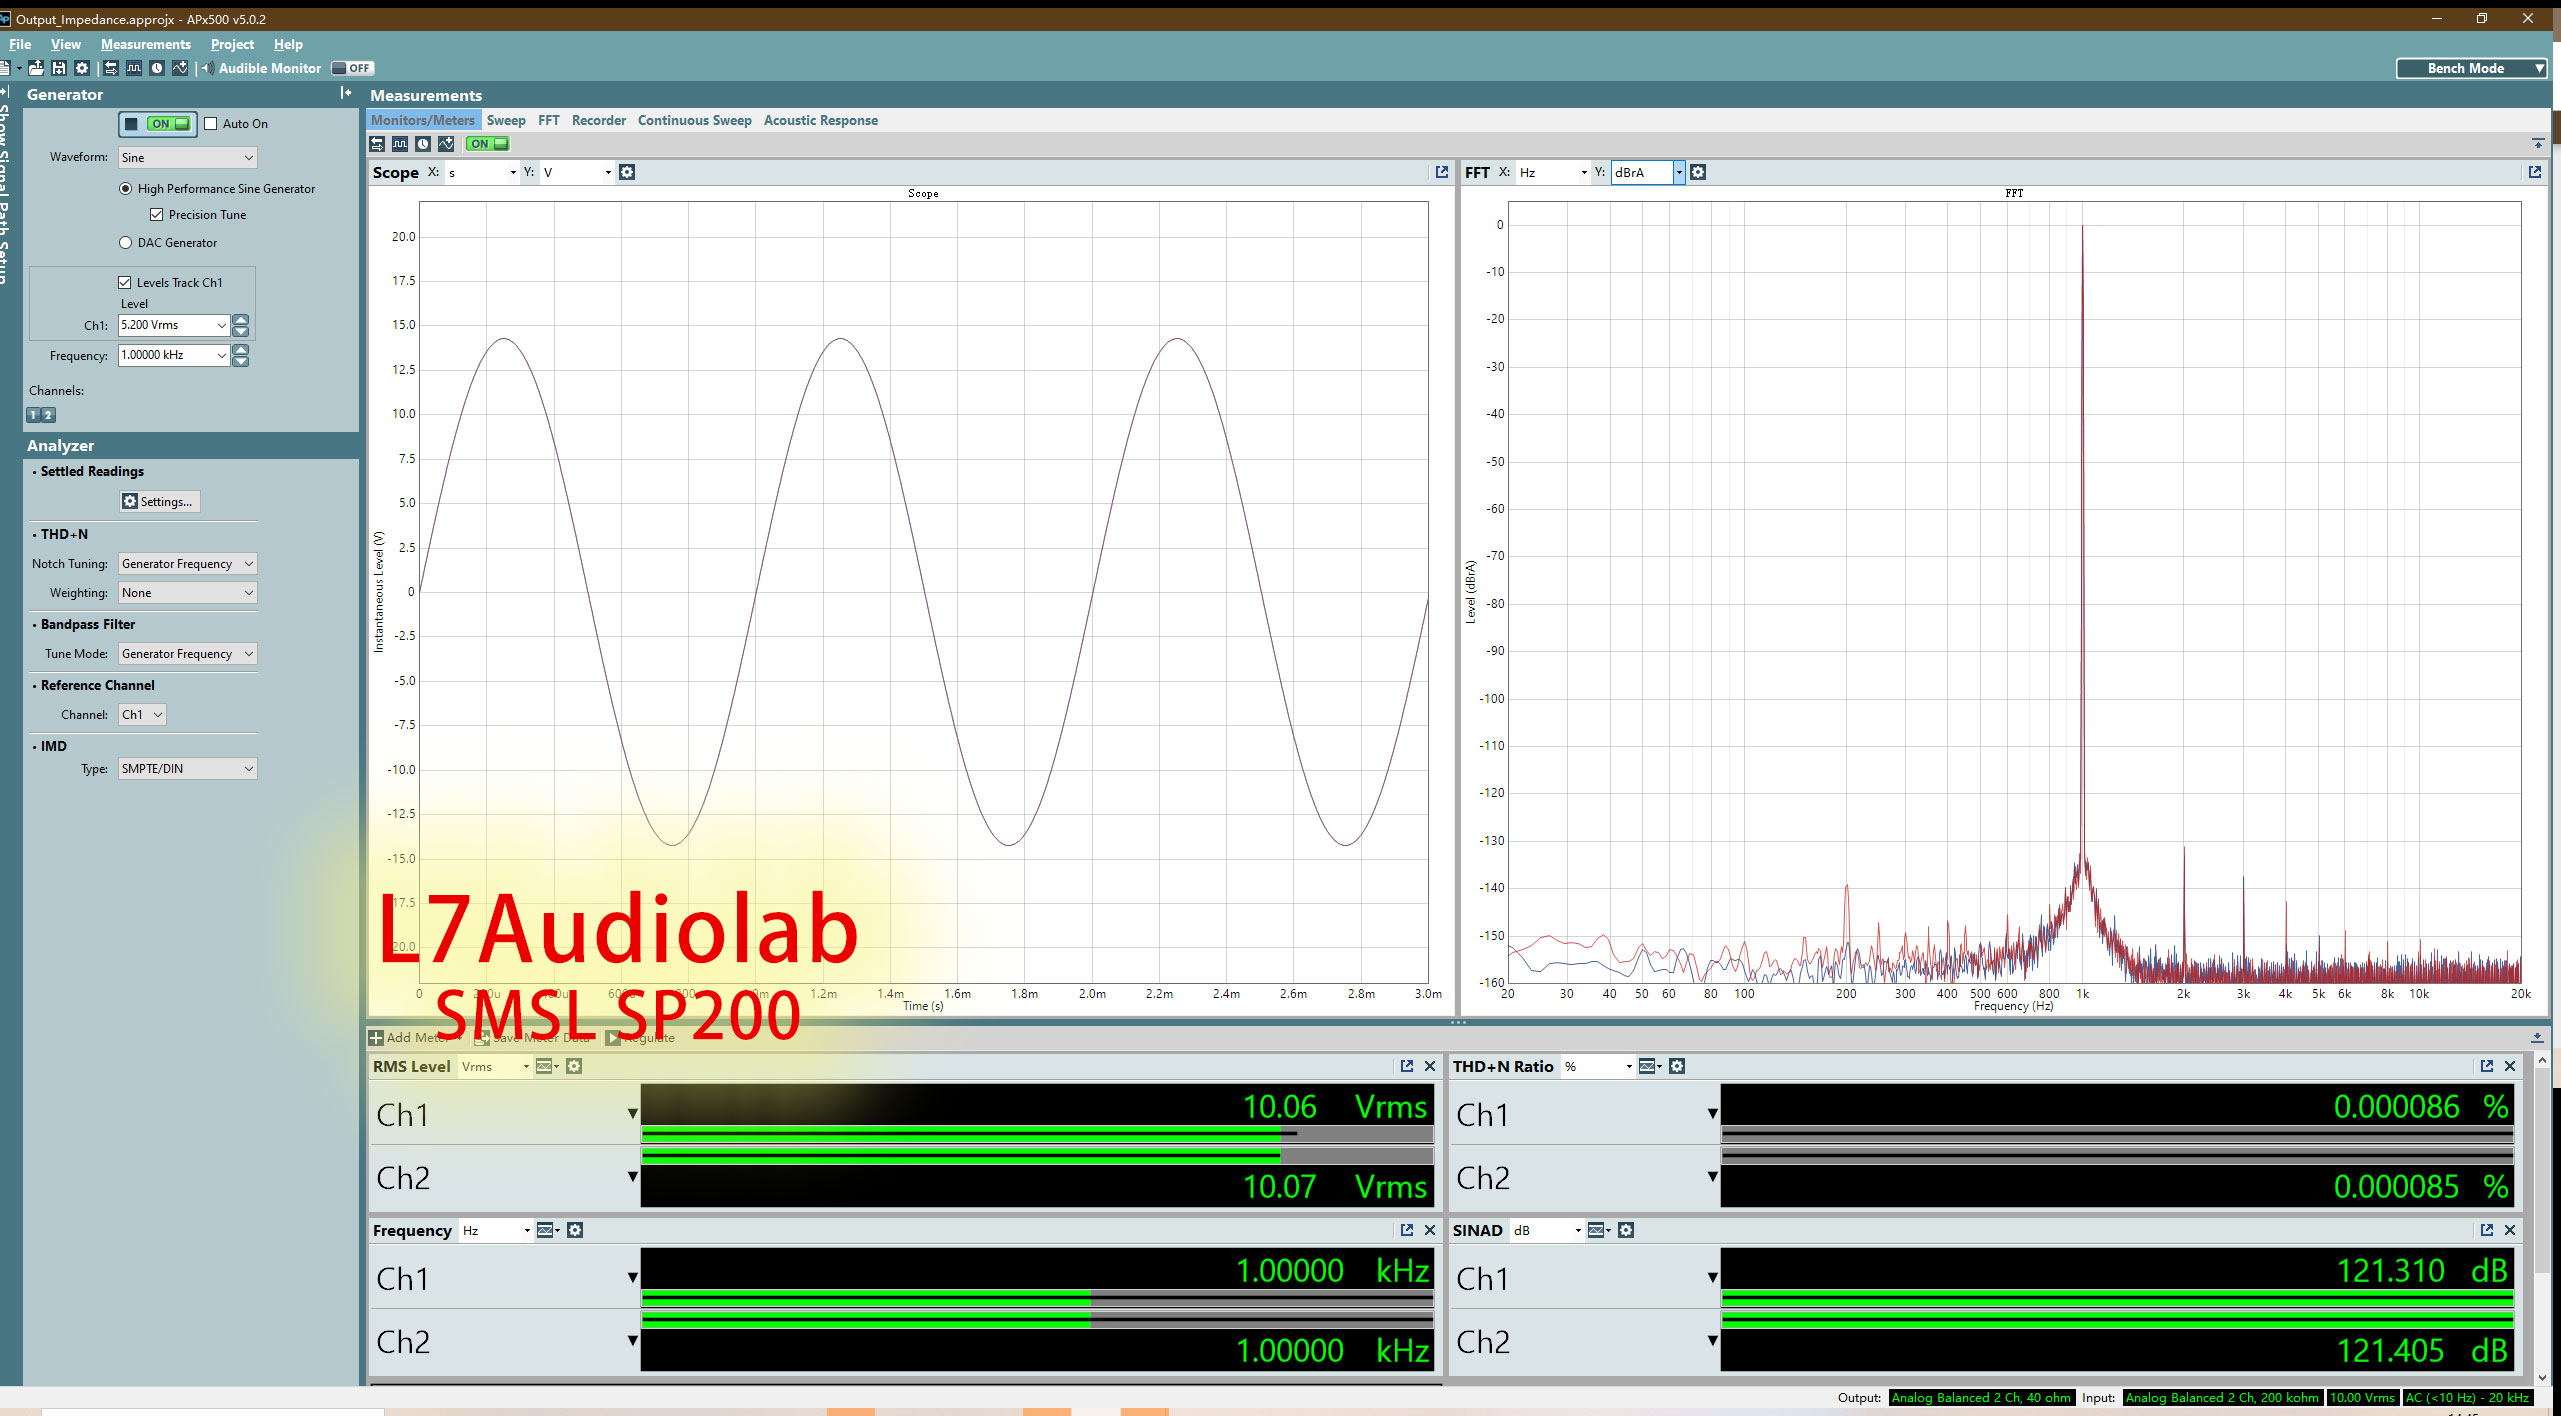Select High Performance Sine Generator radio
Image resolution: width=2561 pixels, height=1416 pixels.
point(125,189)
